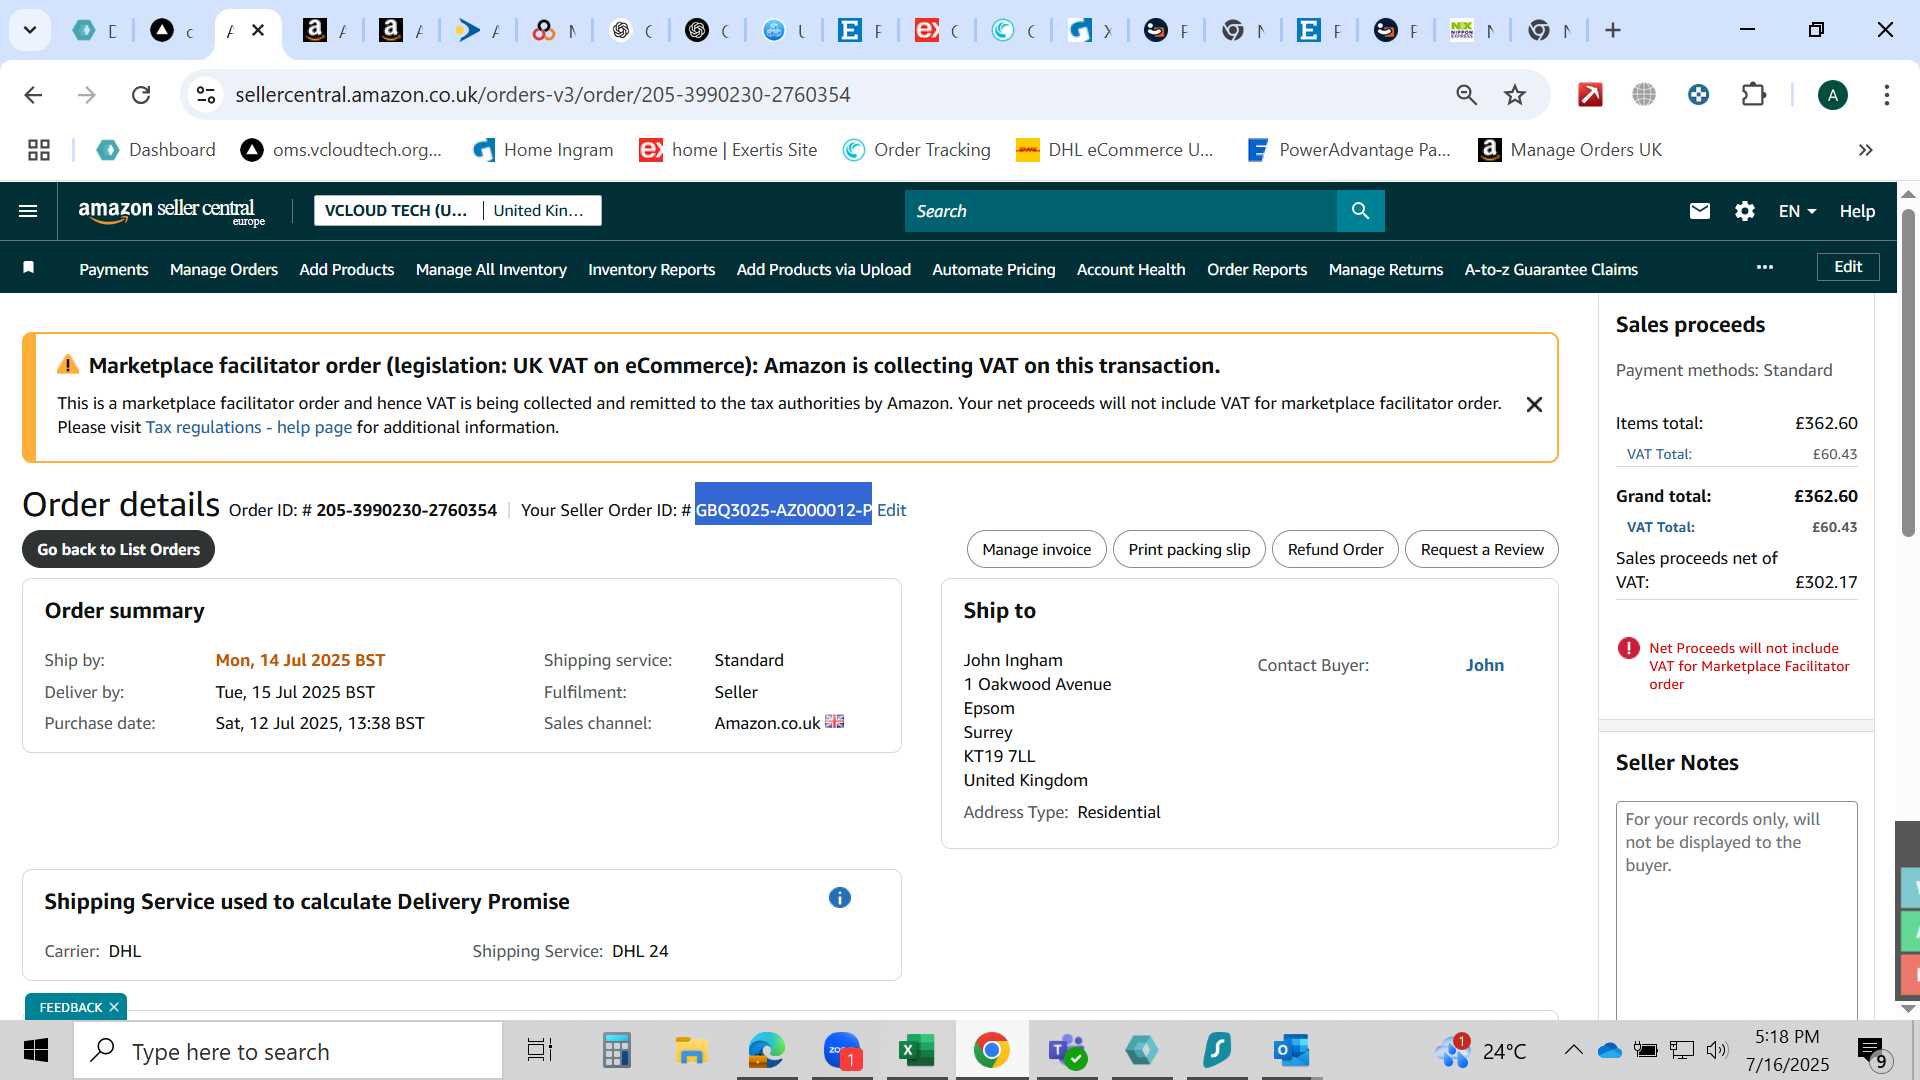Image resolution: width=1920 pixels, height=1080 pixels.
Task: Edit the Seller Order ID
Action: click(x=891, y=510)
